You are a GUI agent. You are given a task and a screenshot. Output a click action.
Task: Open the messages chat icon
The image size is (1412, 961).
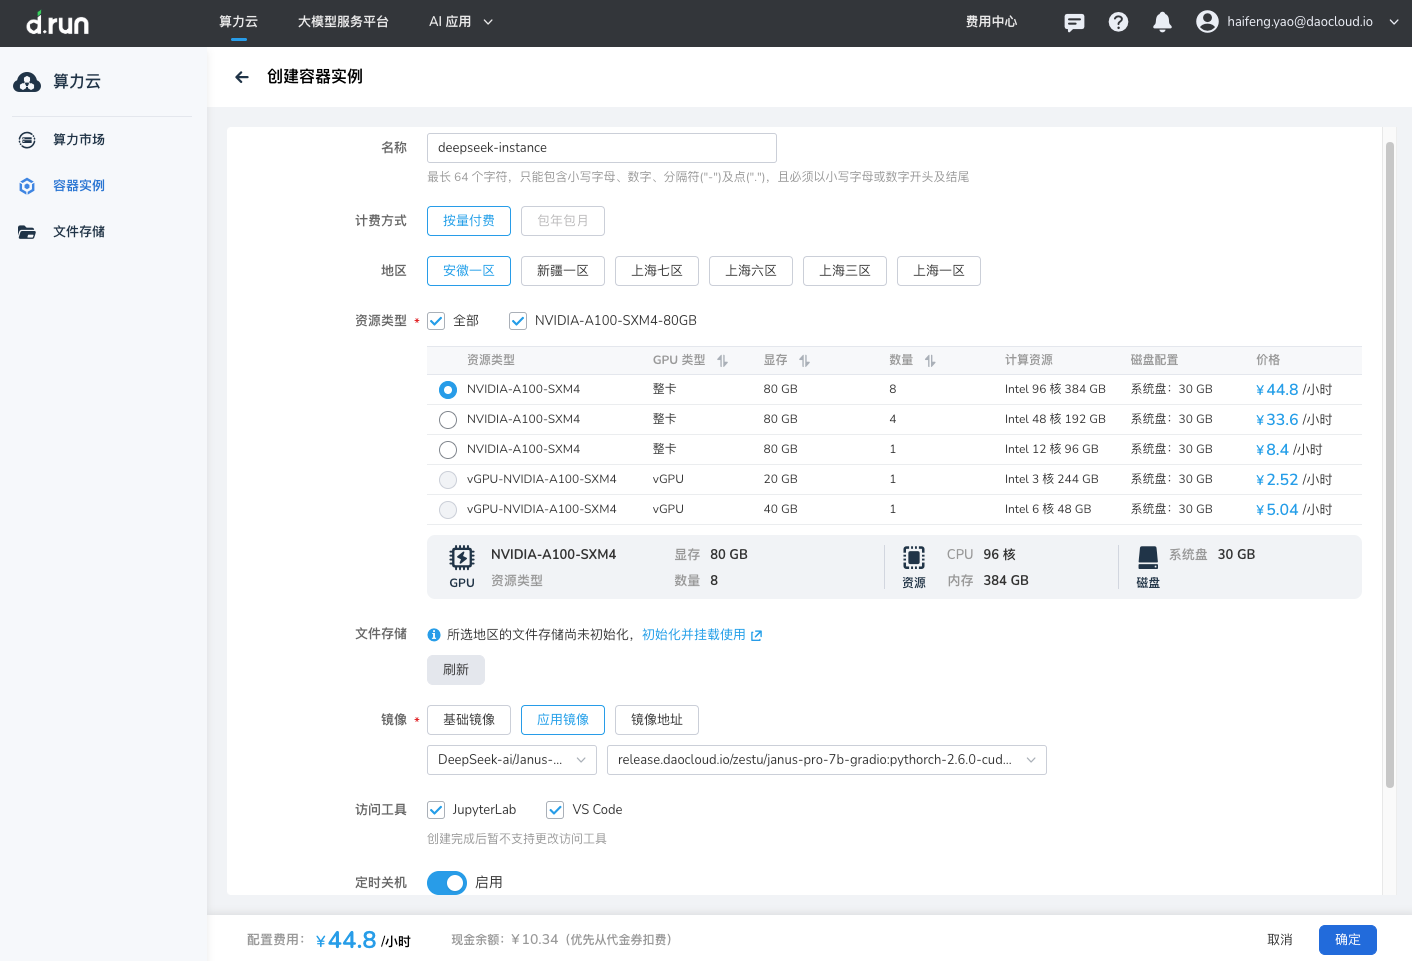tap(1074, 22)
